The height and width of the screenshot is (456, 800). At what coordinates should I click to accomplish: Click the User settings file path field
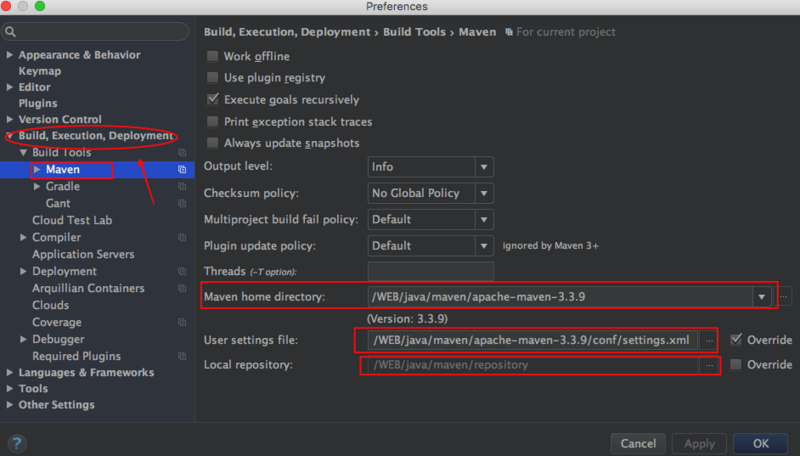coord(532,340)
